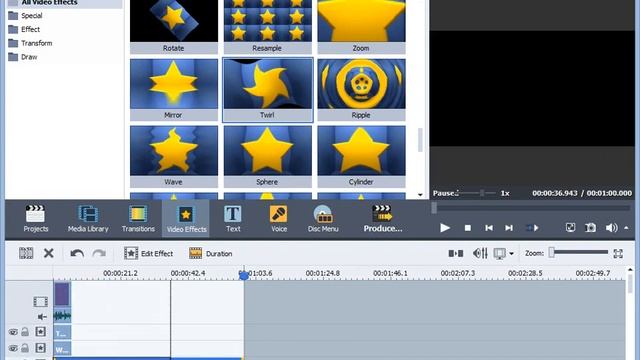The height and width of the screenshot is (360, 640).
Task: Open the audio mixer icon
Action: pyautogui.click(x=480, y=253)
